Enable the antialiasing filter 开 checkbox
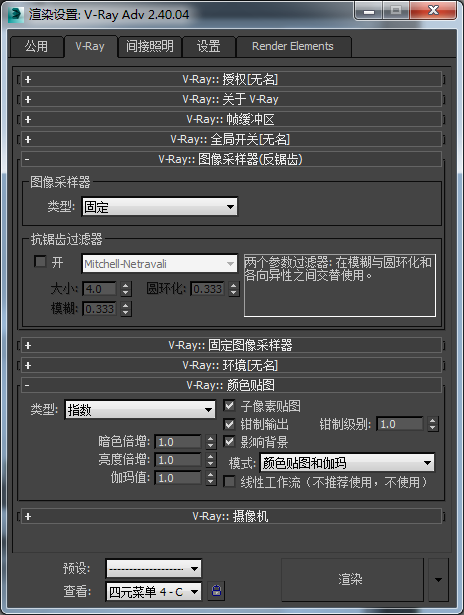Viewport: 464px width, 615px height. tap(40, 262)
